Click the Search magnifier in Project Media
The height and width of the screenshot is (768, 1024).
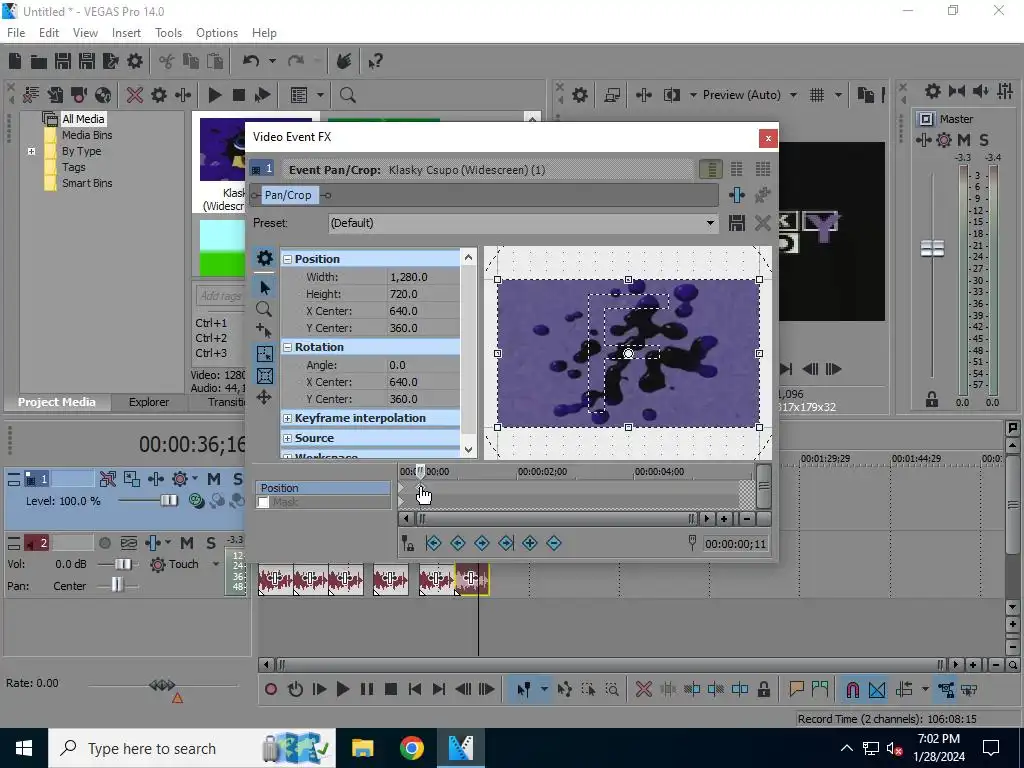point(347,95)
